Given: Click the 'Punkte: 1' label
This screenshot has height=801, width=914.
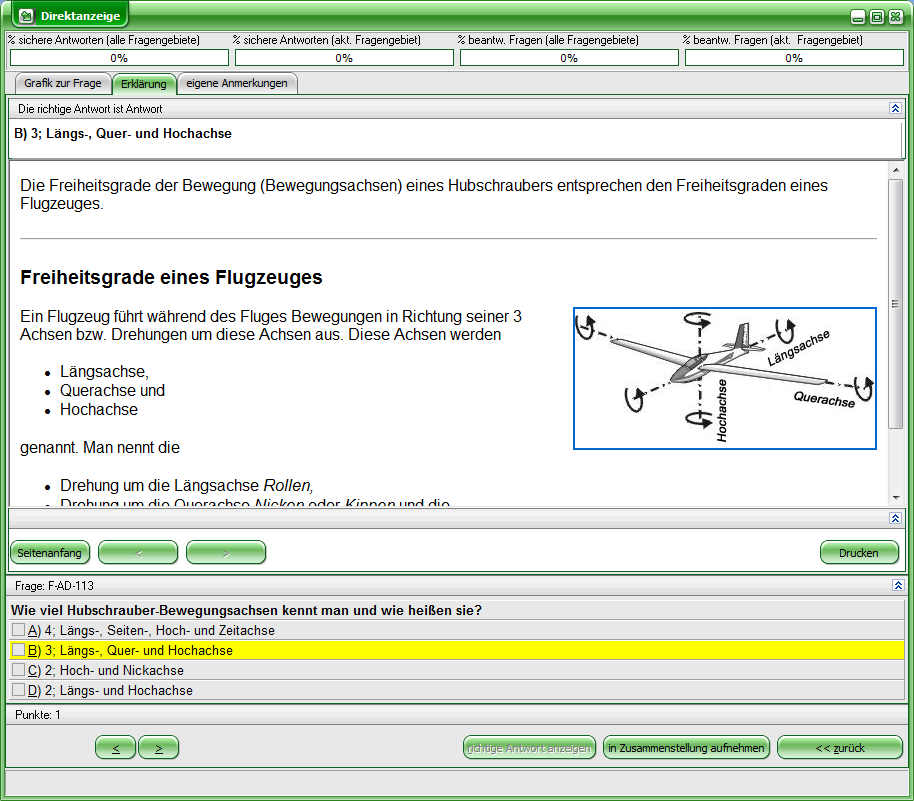Looking at the screenshot, I should (x=38, y=715).
